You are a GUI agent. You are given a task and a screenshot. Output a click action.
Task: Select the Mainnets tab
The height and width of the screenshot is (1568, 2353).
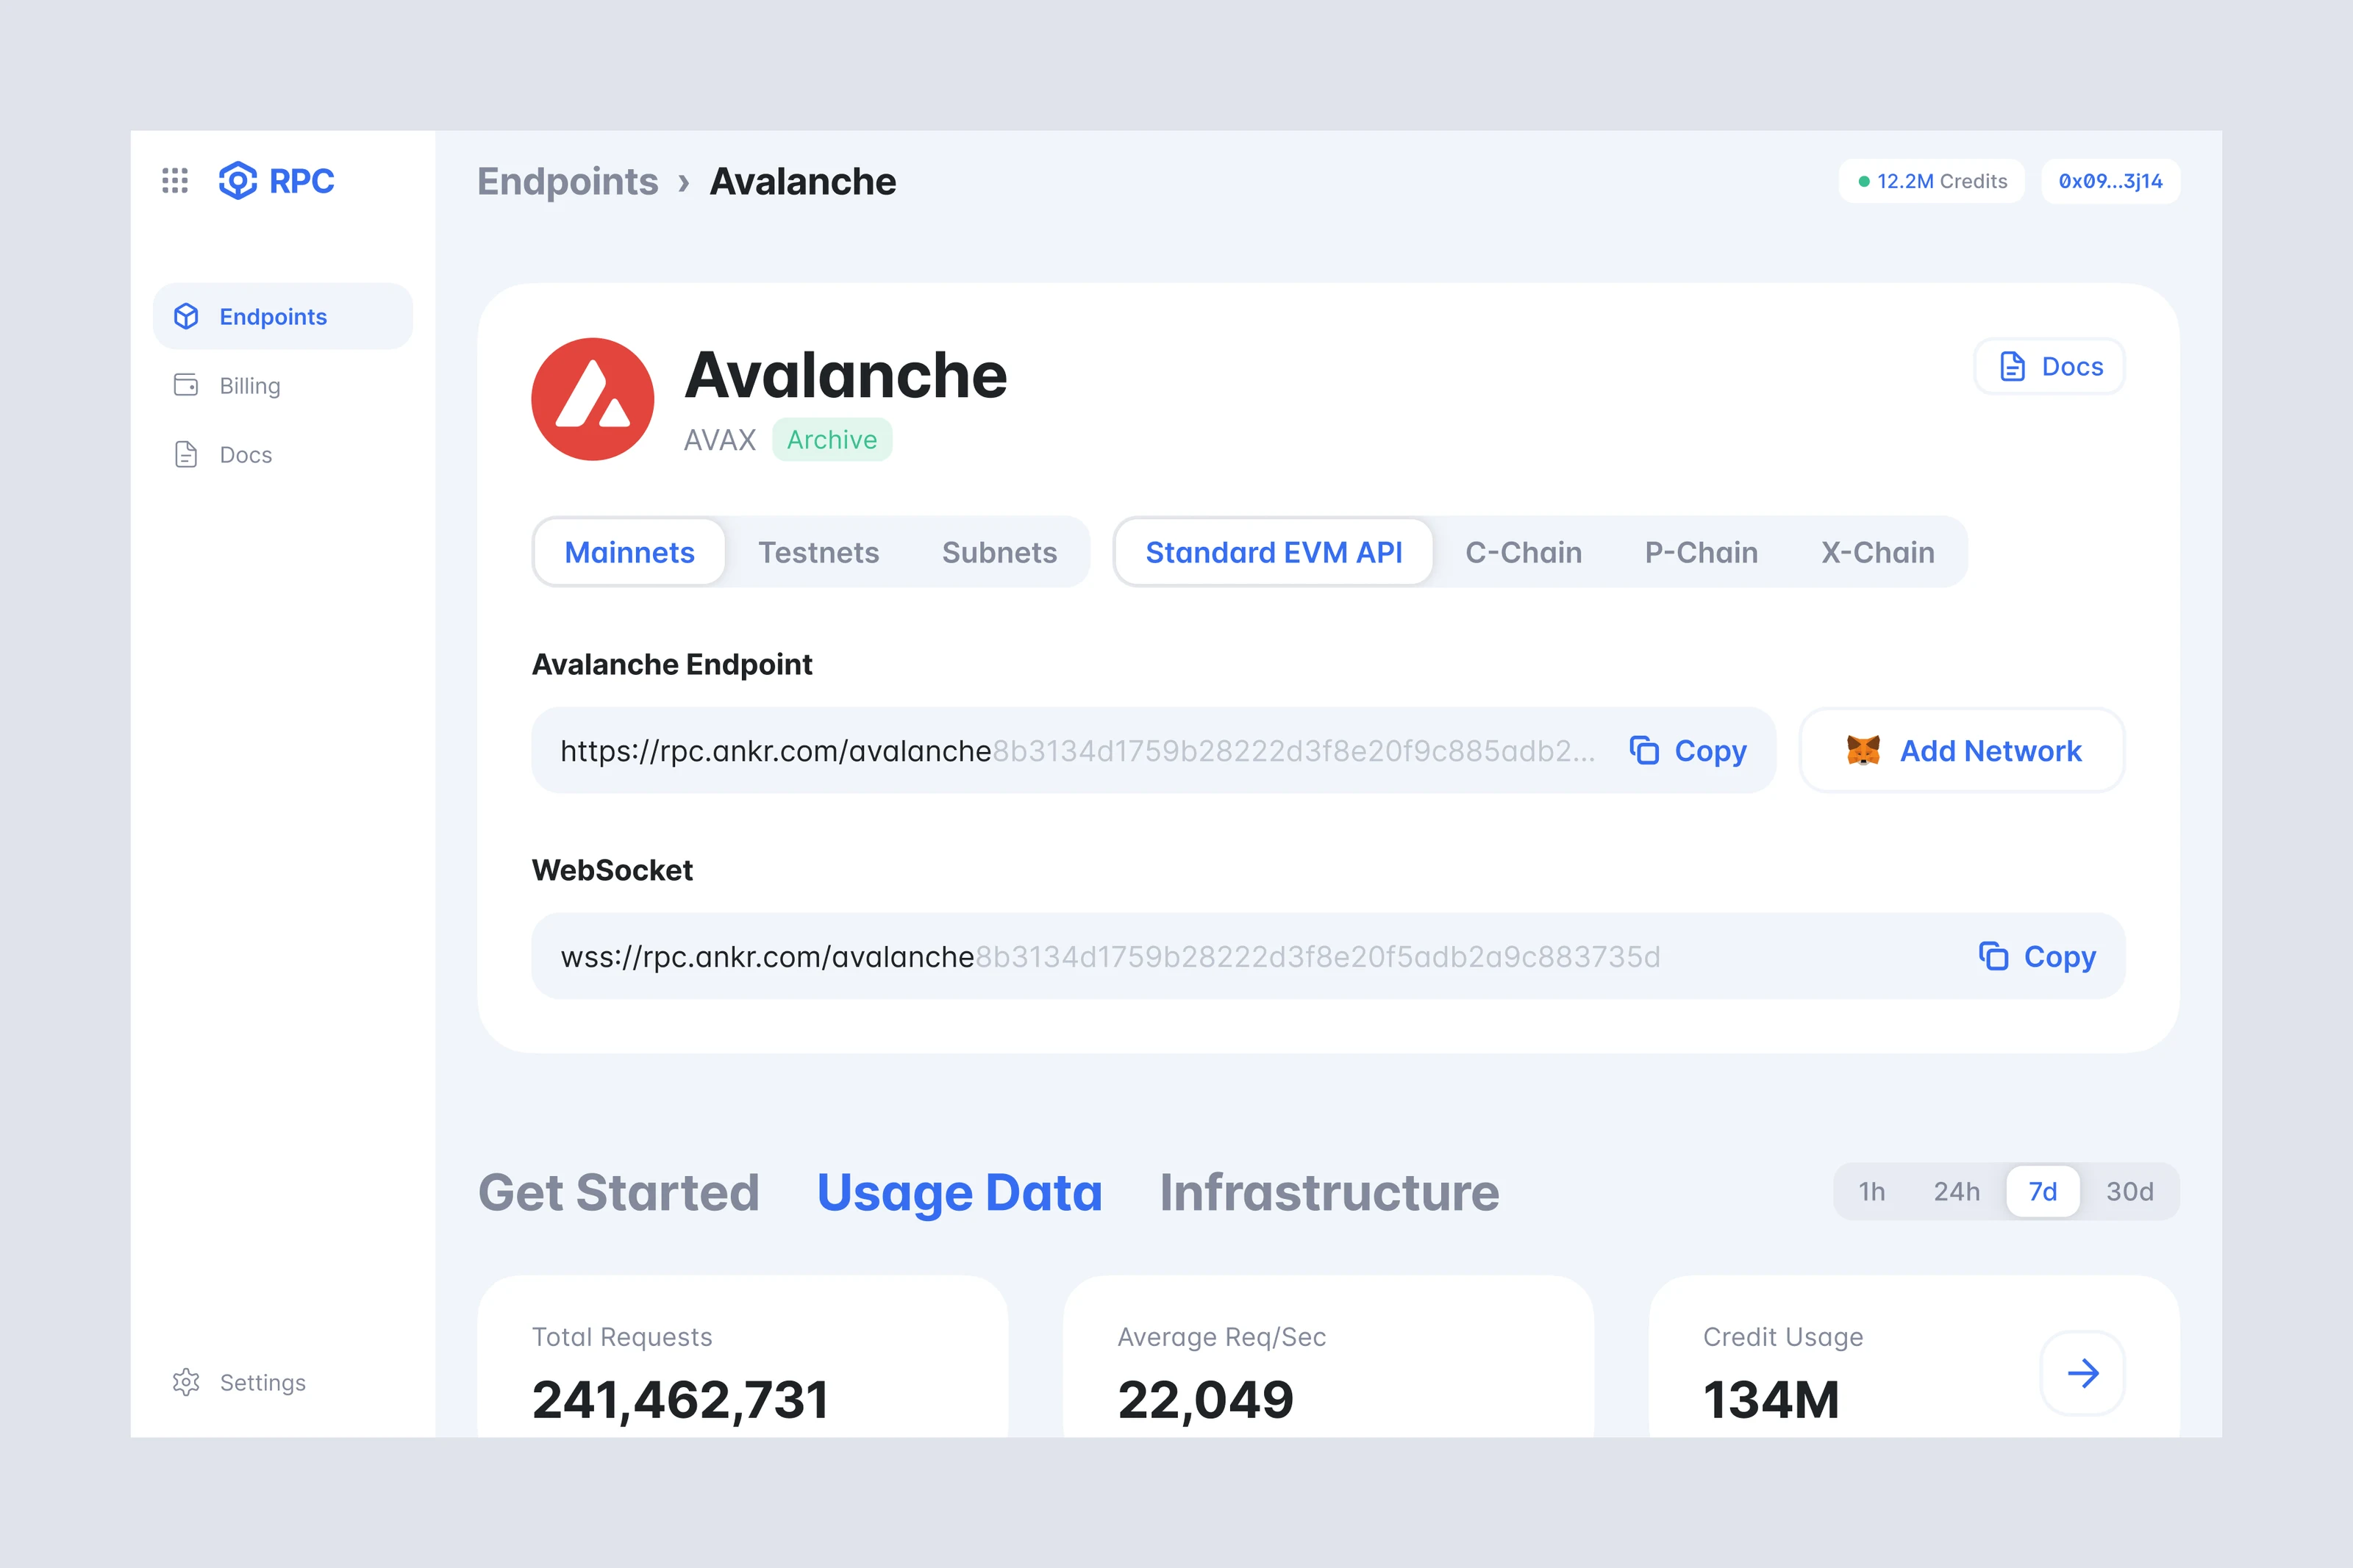coord(629,552)
